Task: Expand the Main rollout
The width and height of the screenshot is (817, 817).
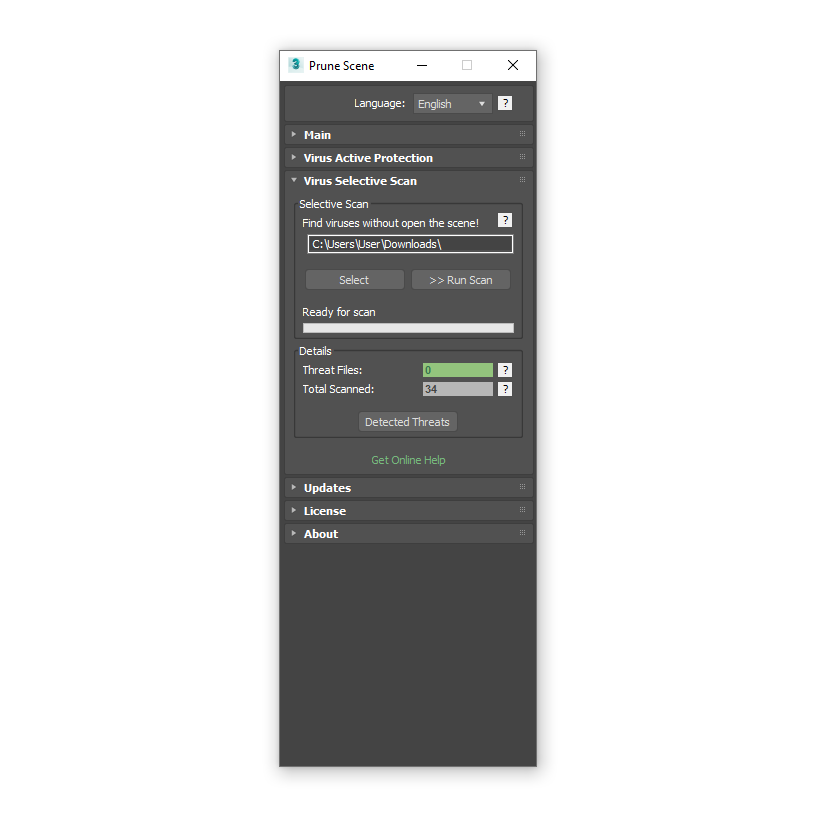Action: coord(408,135)
